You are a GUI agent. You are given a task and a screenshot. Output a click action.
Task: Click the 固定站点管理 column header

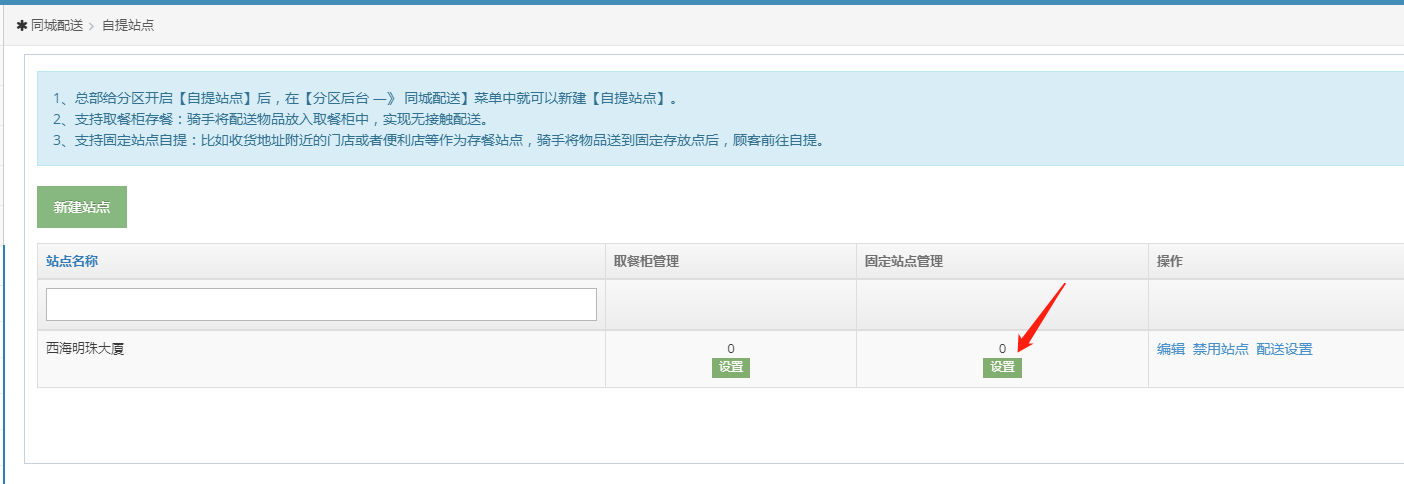click(904, 261)
